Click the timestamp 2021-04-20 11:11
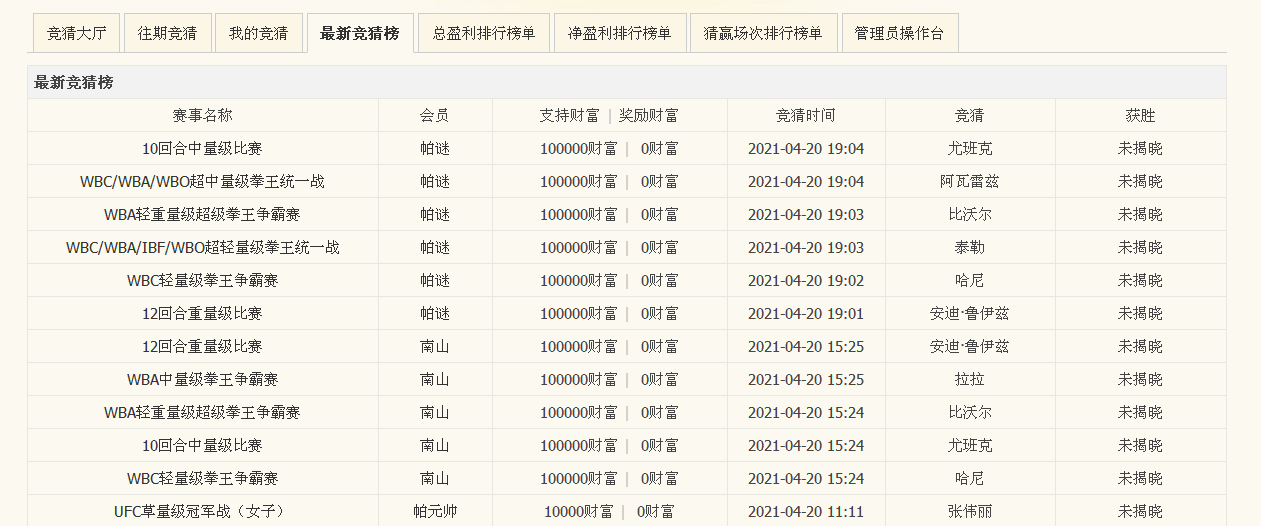1261x526 pixels. pos(805,511)
